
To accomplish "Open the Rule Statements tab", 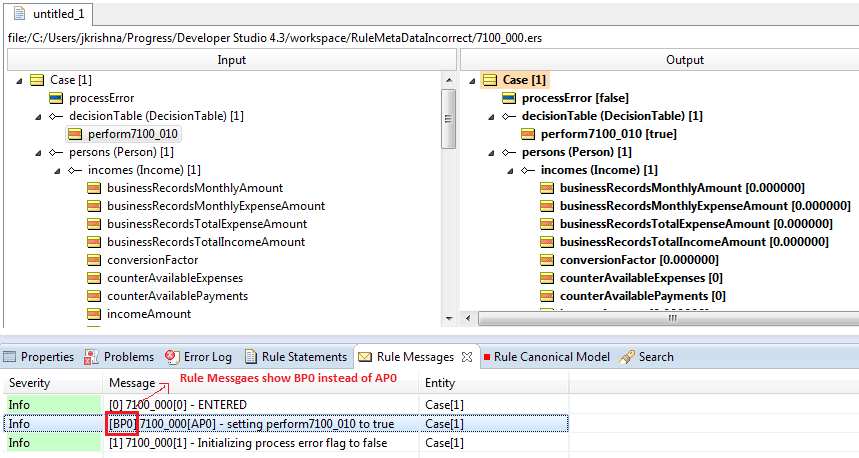I will (296, 357).
